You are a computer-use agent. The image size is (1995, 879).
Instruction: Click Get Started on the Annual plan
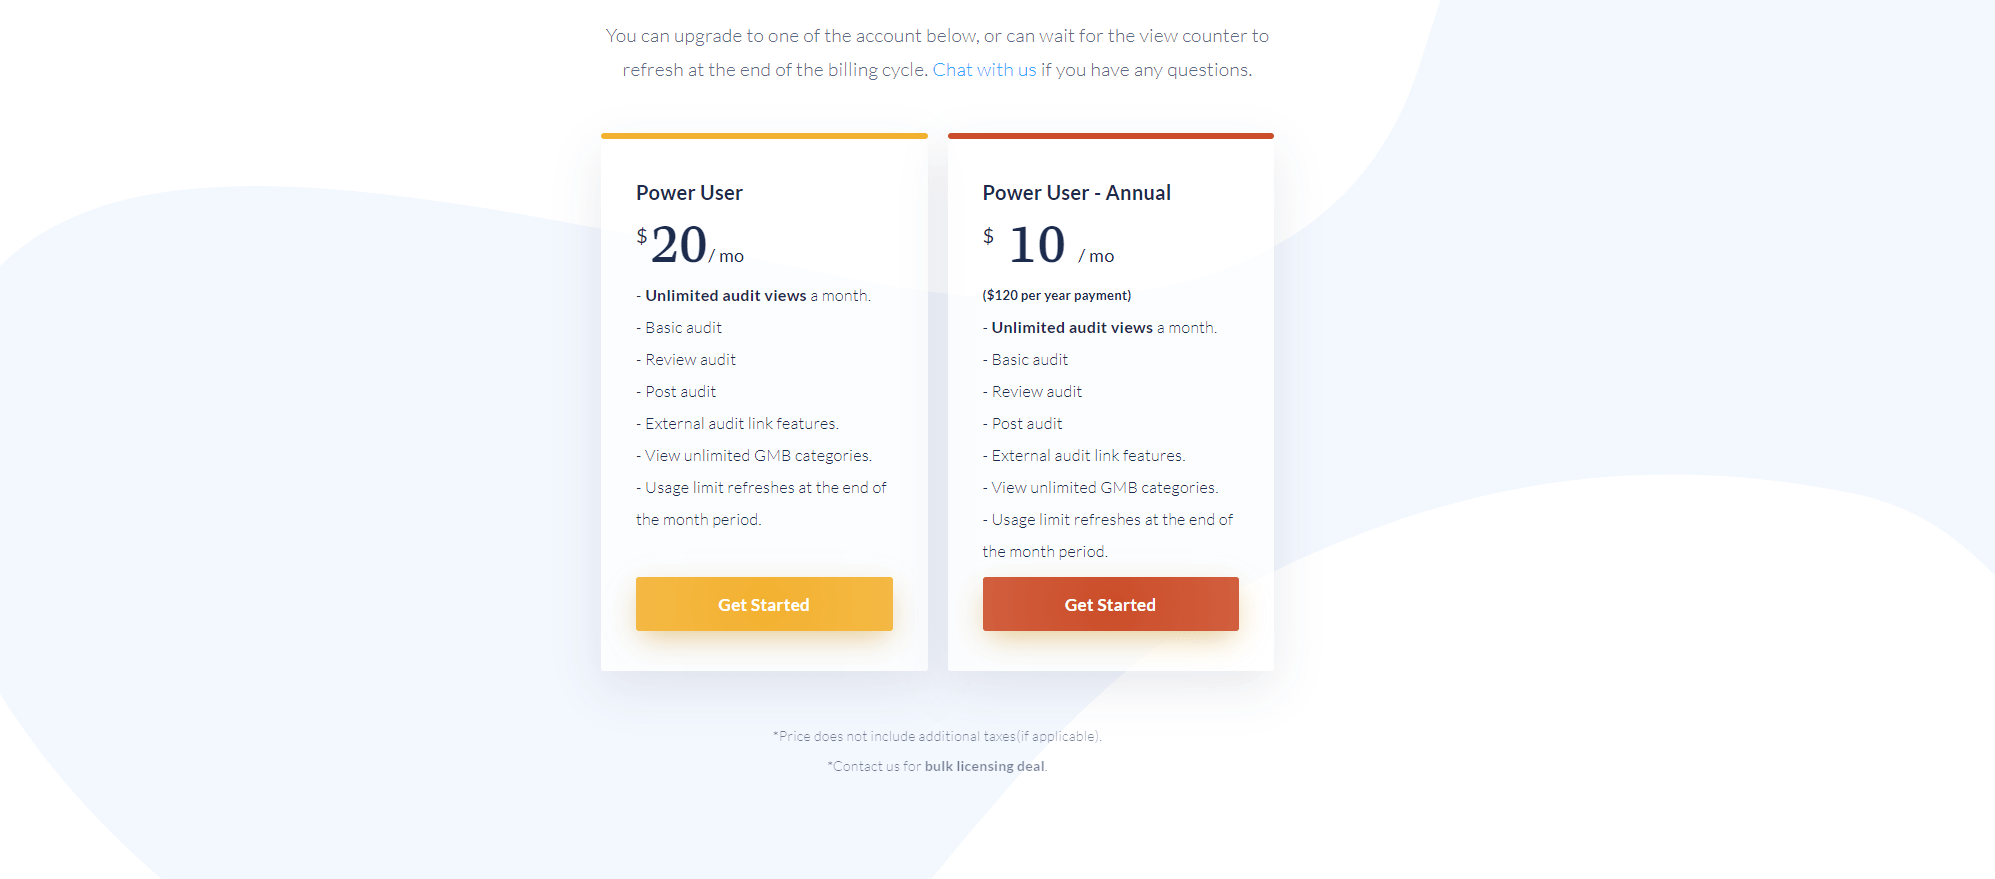1110,604
